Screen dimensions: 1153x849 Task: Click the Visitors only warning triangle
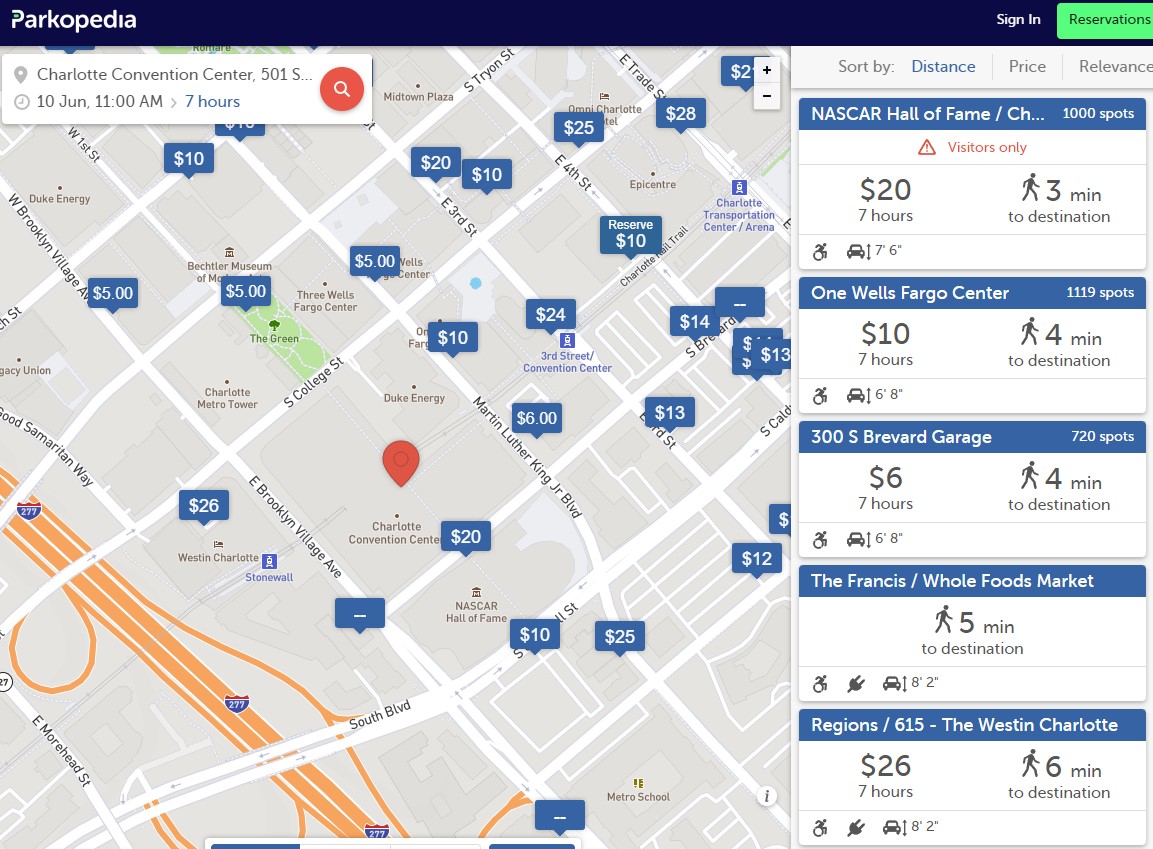[927, 147]
